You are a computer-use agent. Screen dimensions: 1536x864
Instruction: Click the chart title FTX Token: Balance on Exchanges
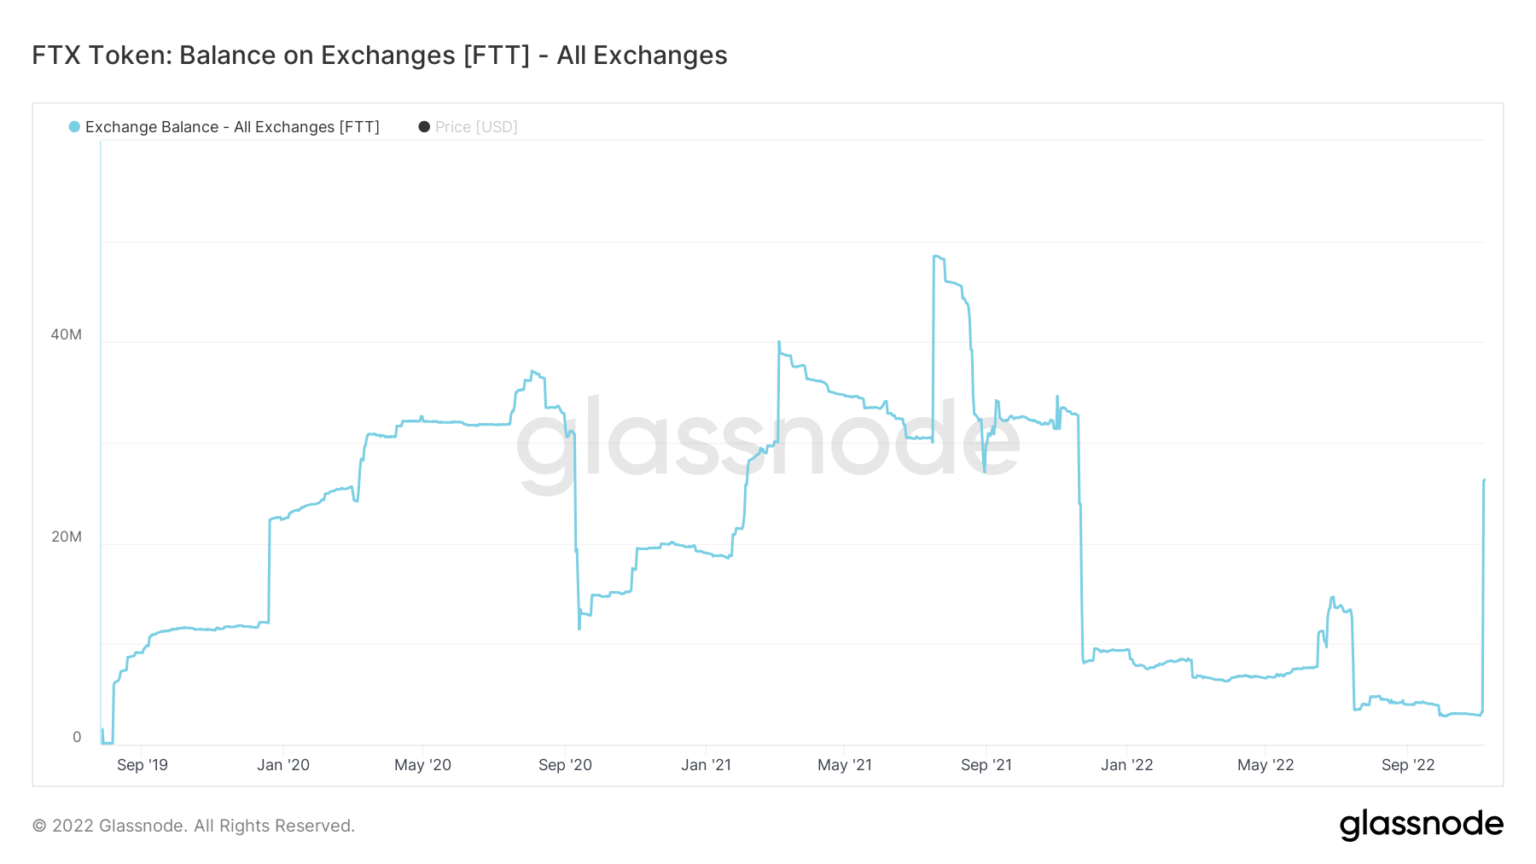pyautogui.click(x=380, y=55)
